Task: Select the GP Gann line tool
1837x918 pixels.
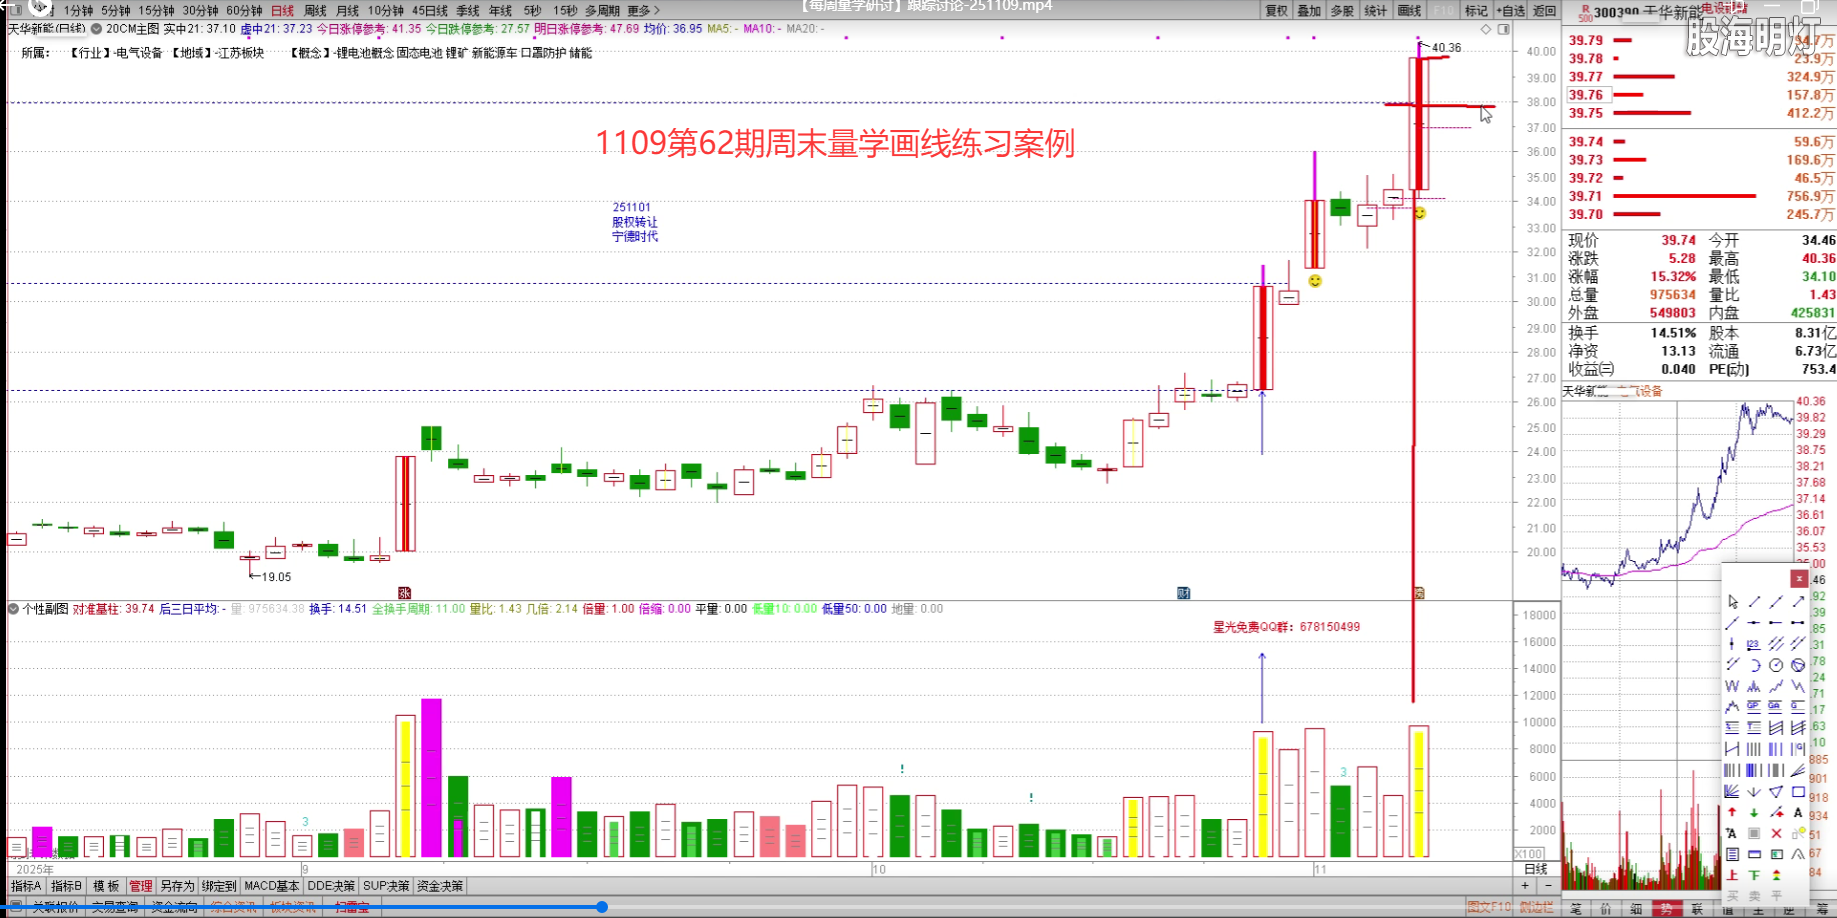Action: coord(1752,705)
